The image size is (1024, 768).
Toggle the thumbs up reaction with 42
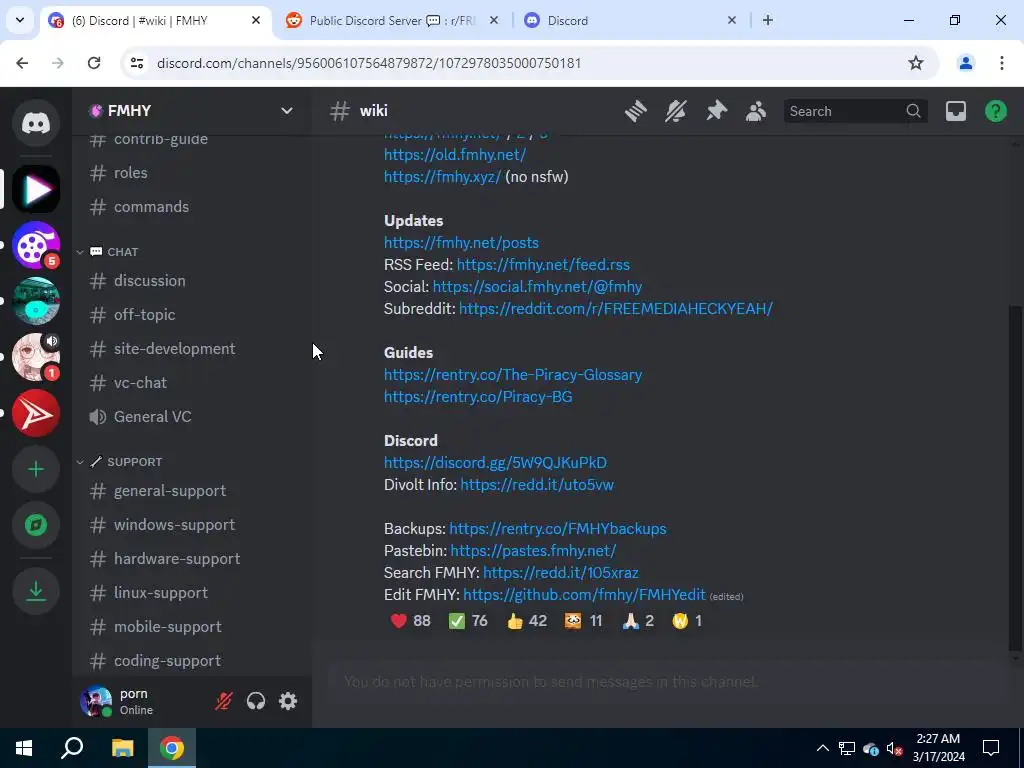pos(526,620)
